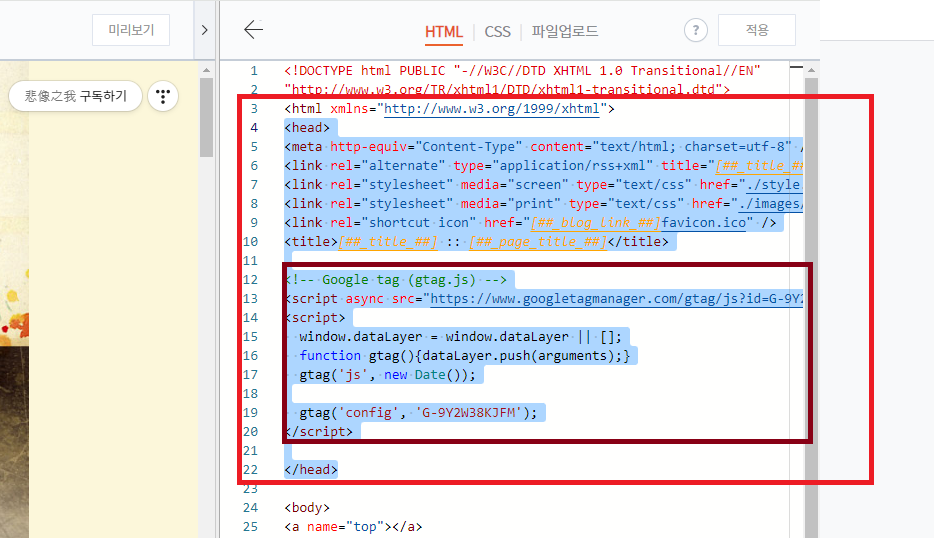Click the 적용 apply button

coord(756,30)
